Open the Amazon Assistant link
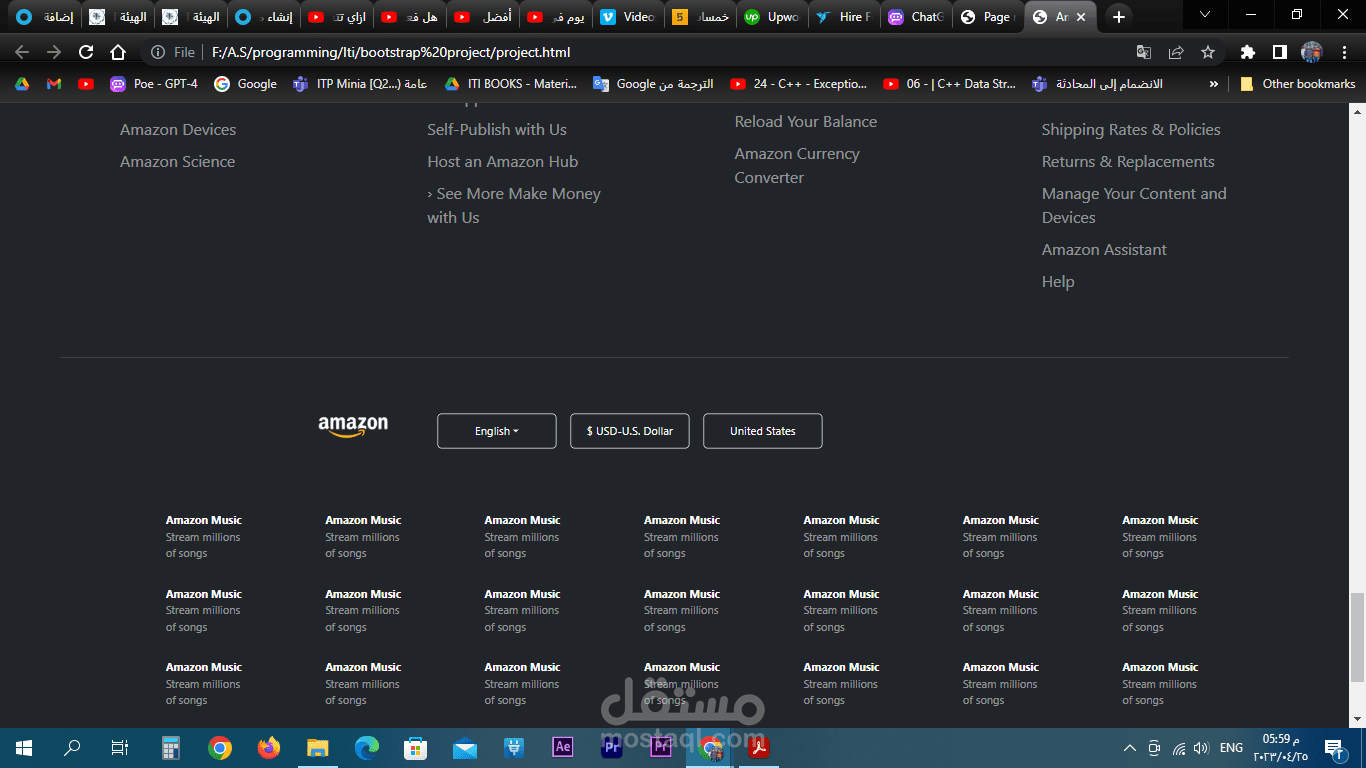Viewport: 1366px width, 768px height. point(1104,250)
